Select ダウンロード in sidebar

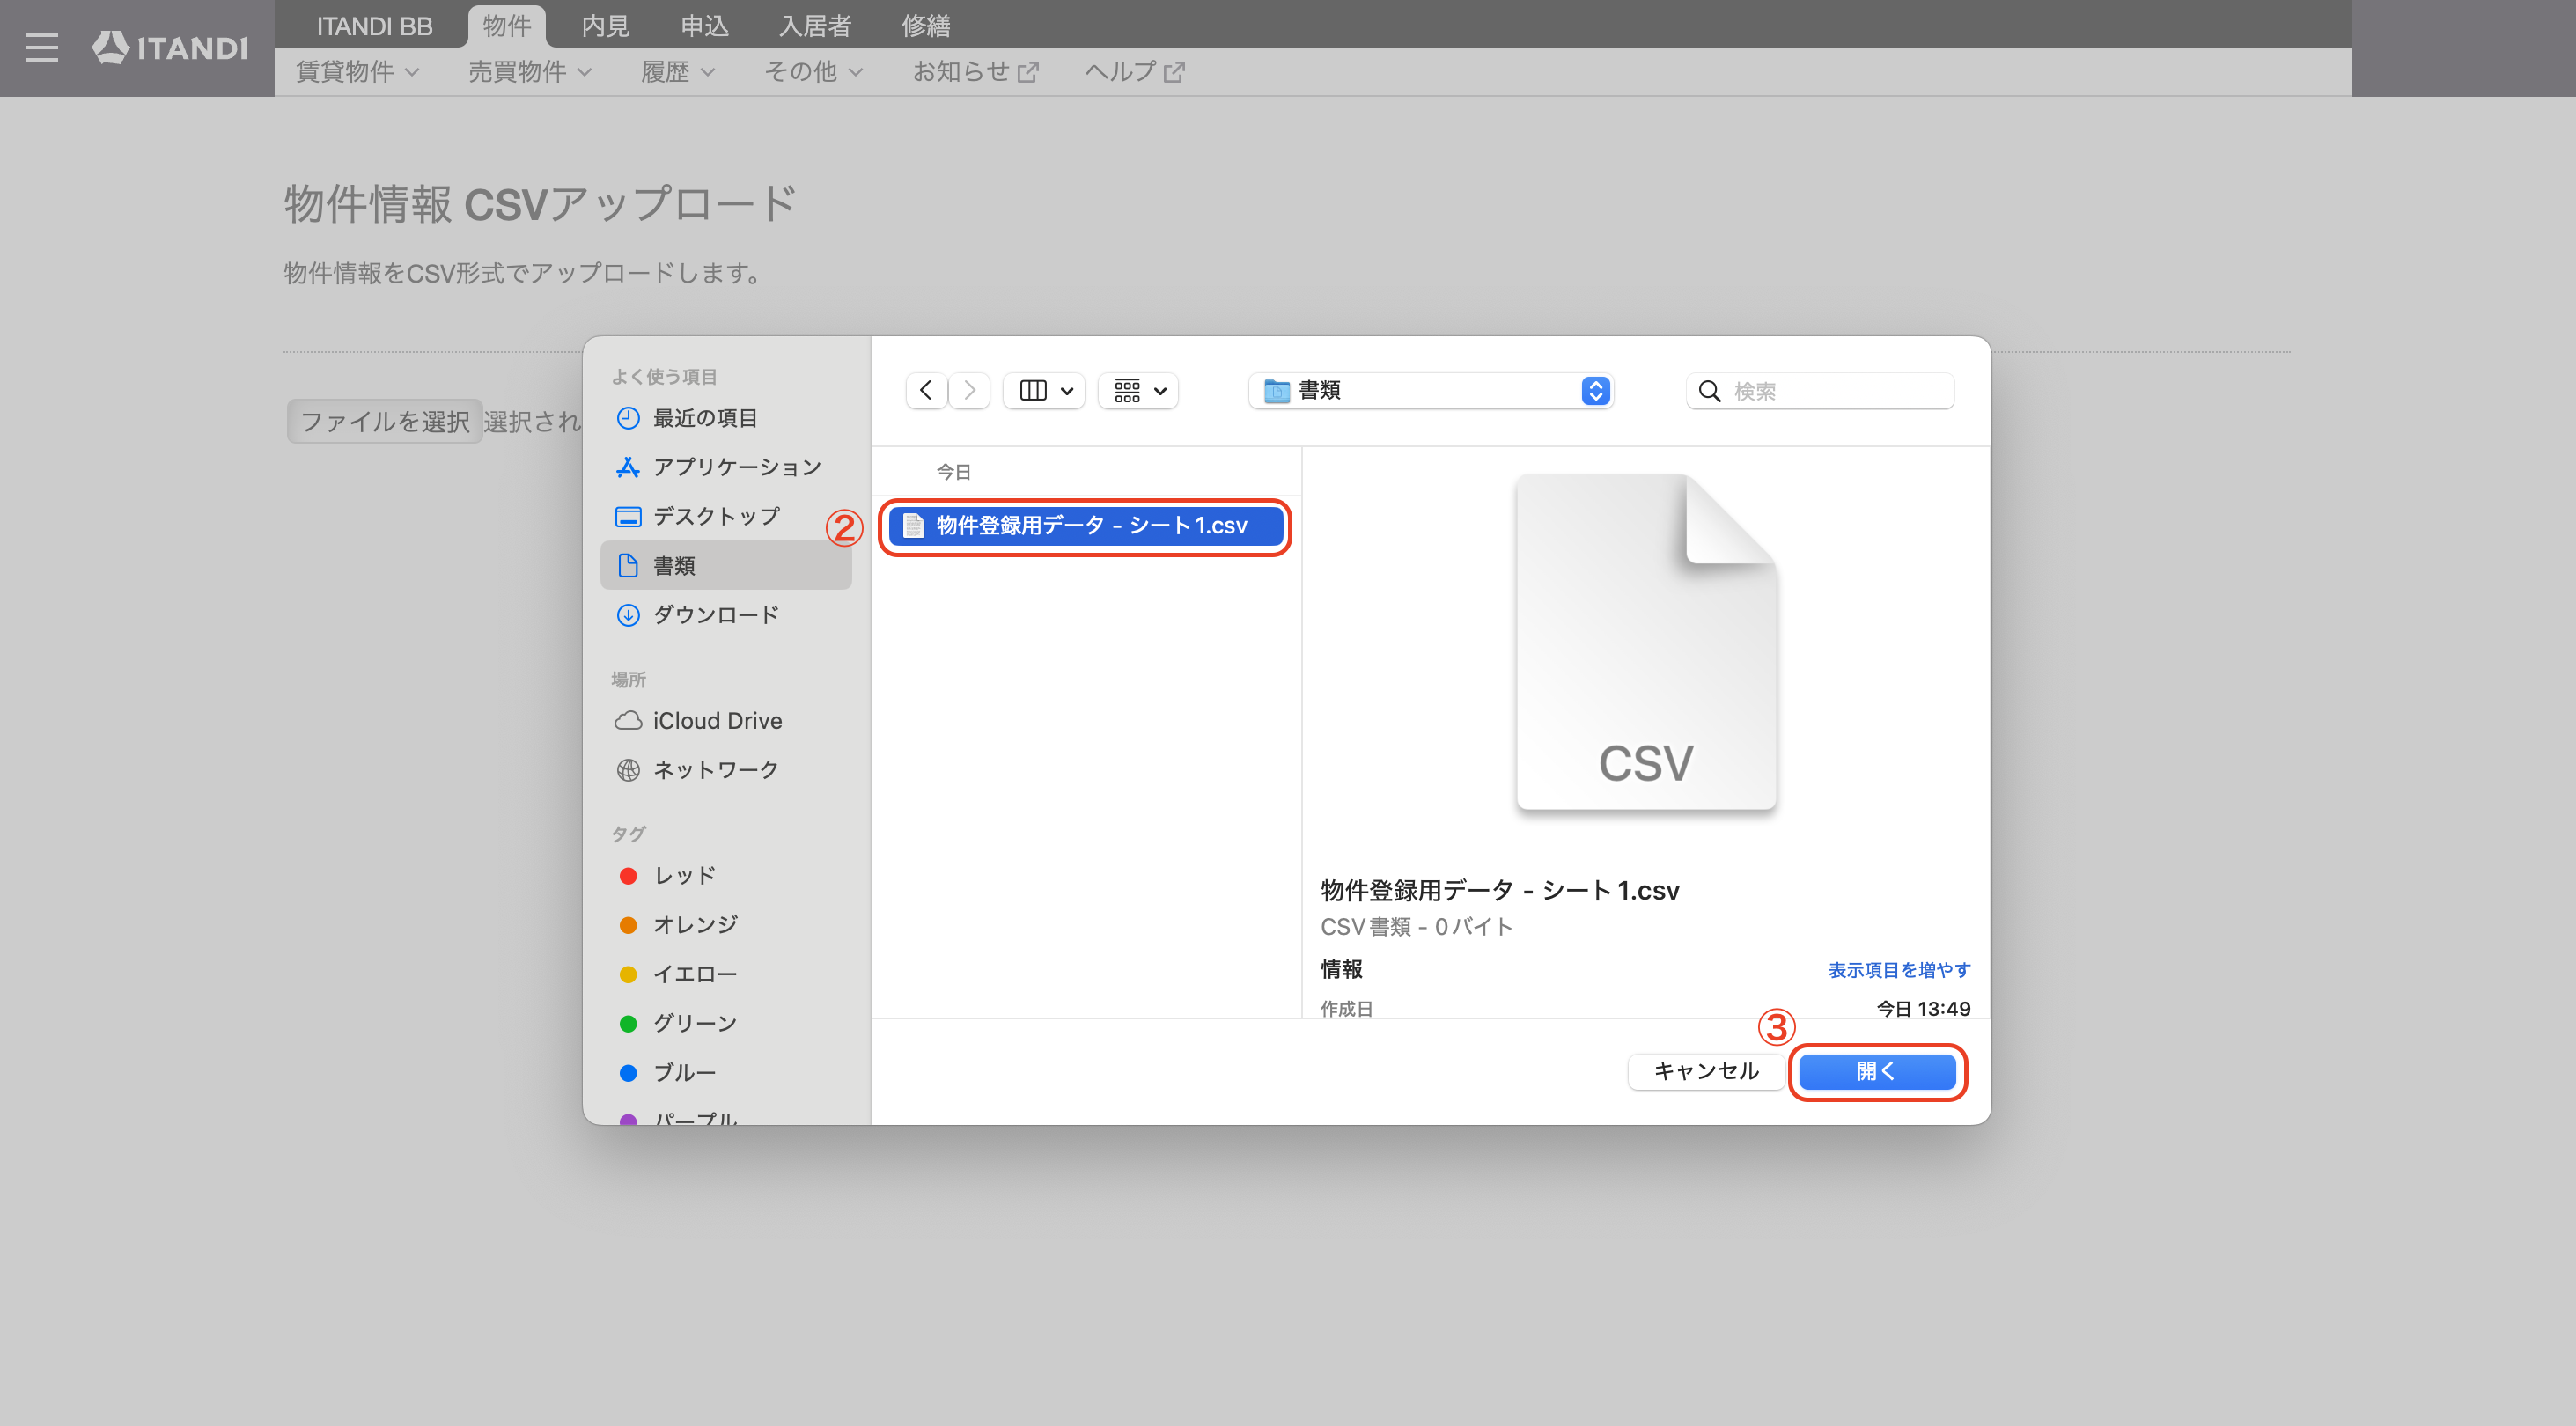pos(726,614)
